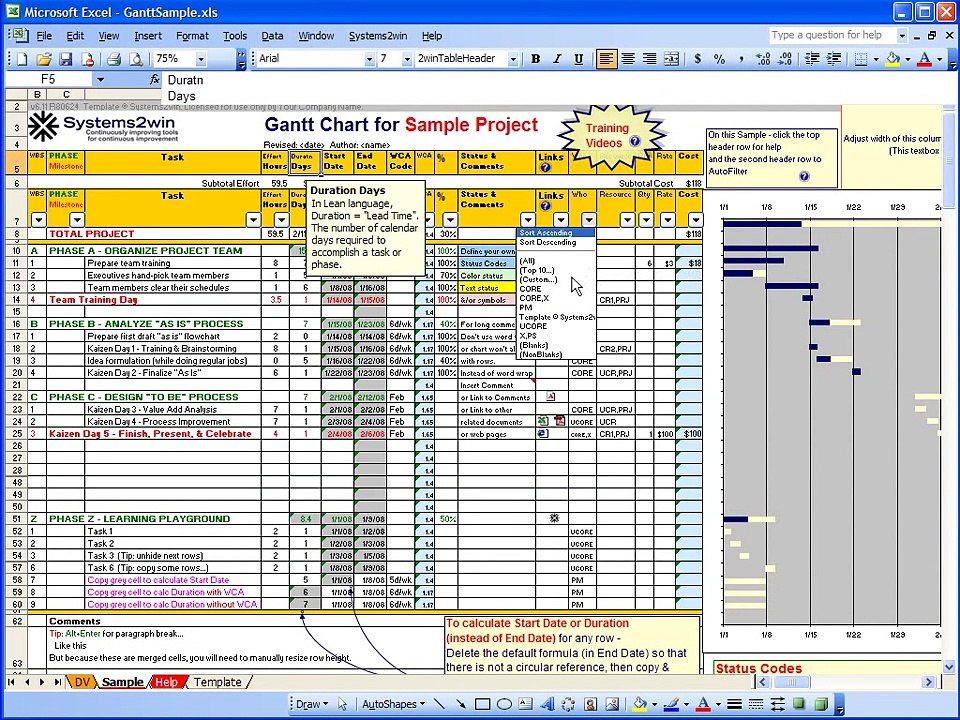Screen dimensions: 960x720
Task: Click the help icon under Links in header row 5
Action: (546, 167)
